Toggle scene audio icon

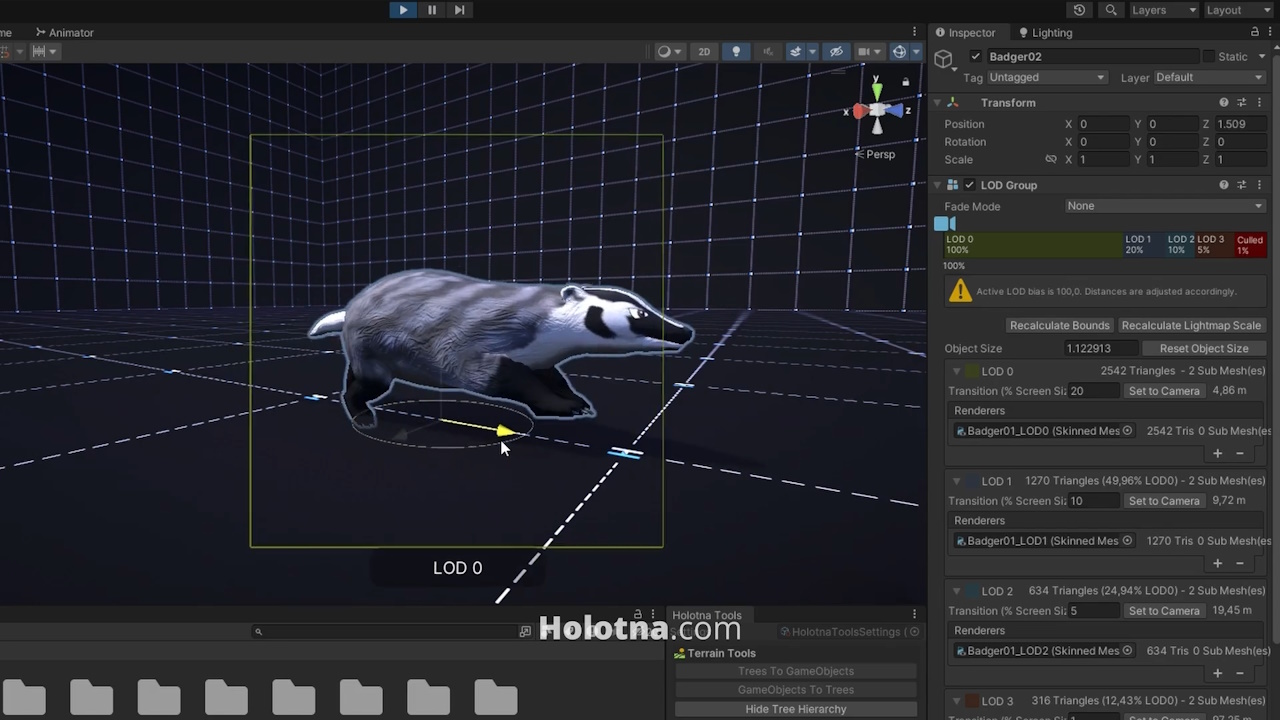(x=767, y=52)
